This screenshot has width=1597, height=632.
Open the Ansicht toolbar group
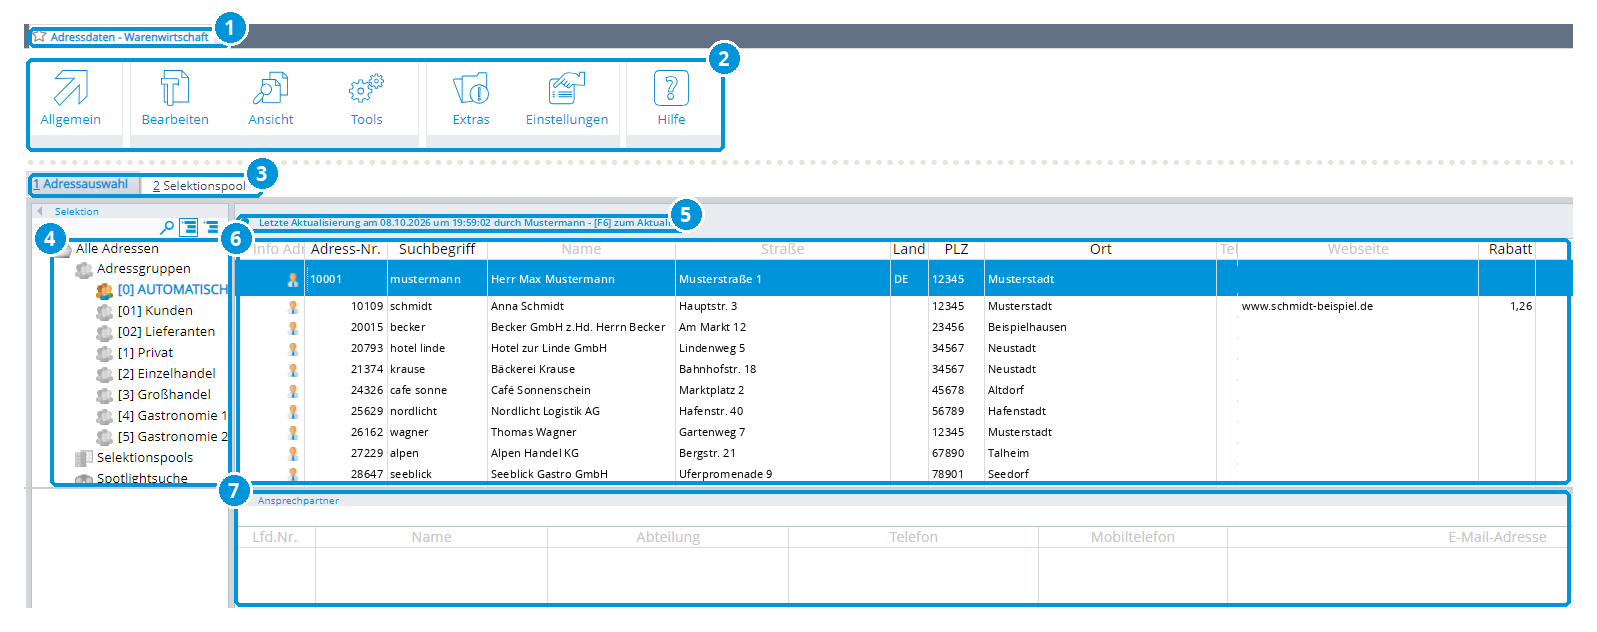(x=271, y=98)
